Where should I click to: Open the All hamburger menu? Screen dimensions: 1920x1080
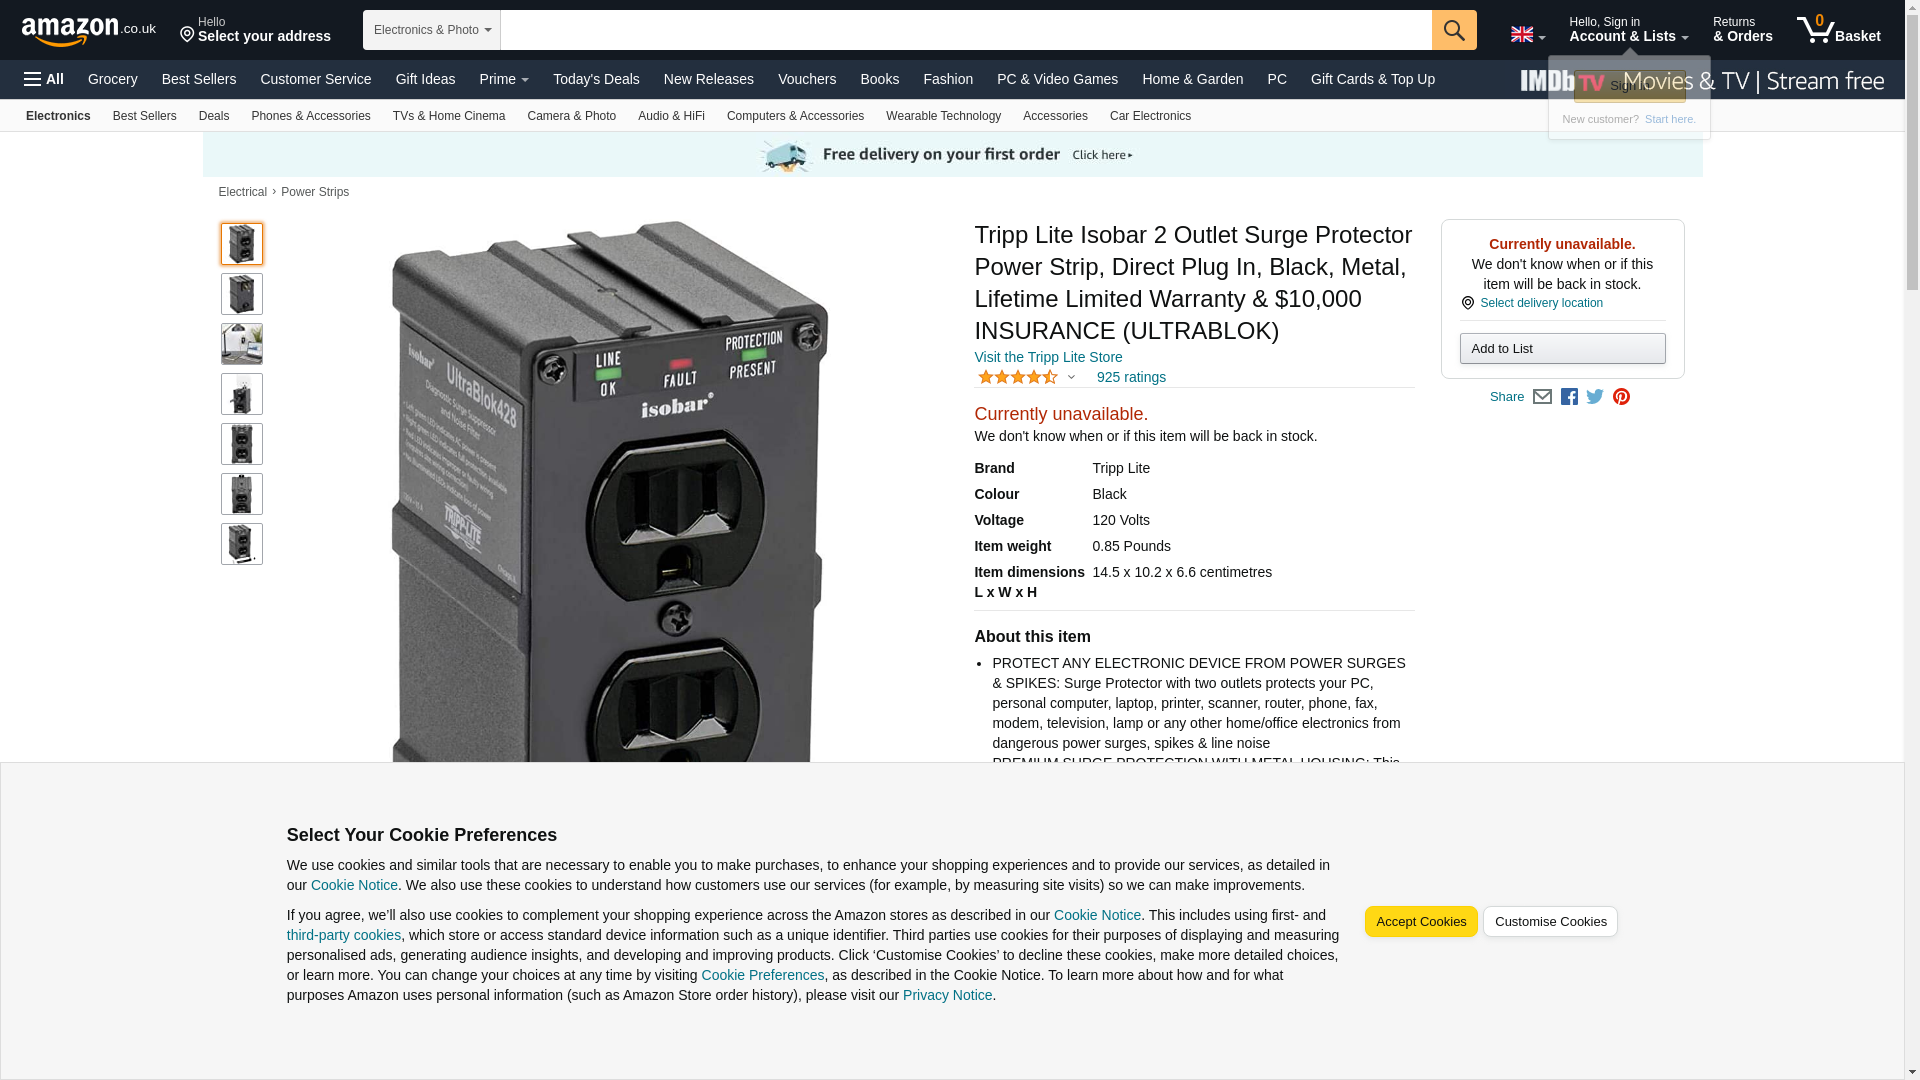(x=44, y=79)
